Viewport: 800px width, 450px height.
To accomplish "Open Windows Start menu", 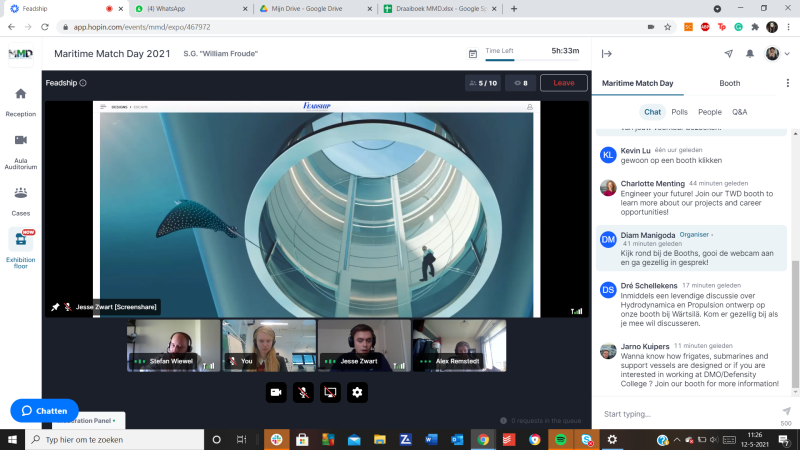I will pyautogui.click(x=12, y=439).
